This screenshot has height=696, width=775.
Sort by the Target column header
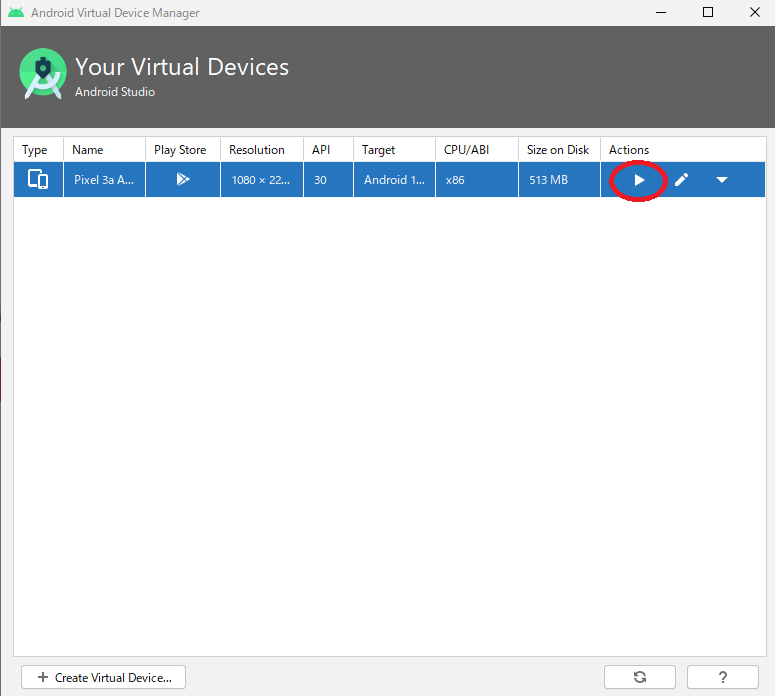click(x=394, y=150)
